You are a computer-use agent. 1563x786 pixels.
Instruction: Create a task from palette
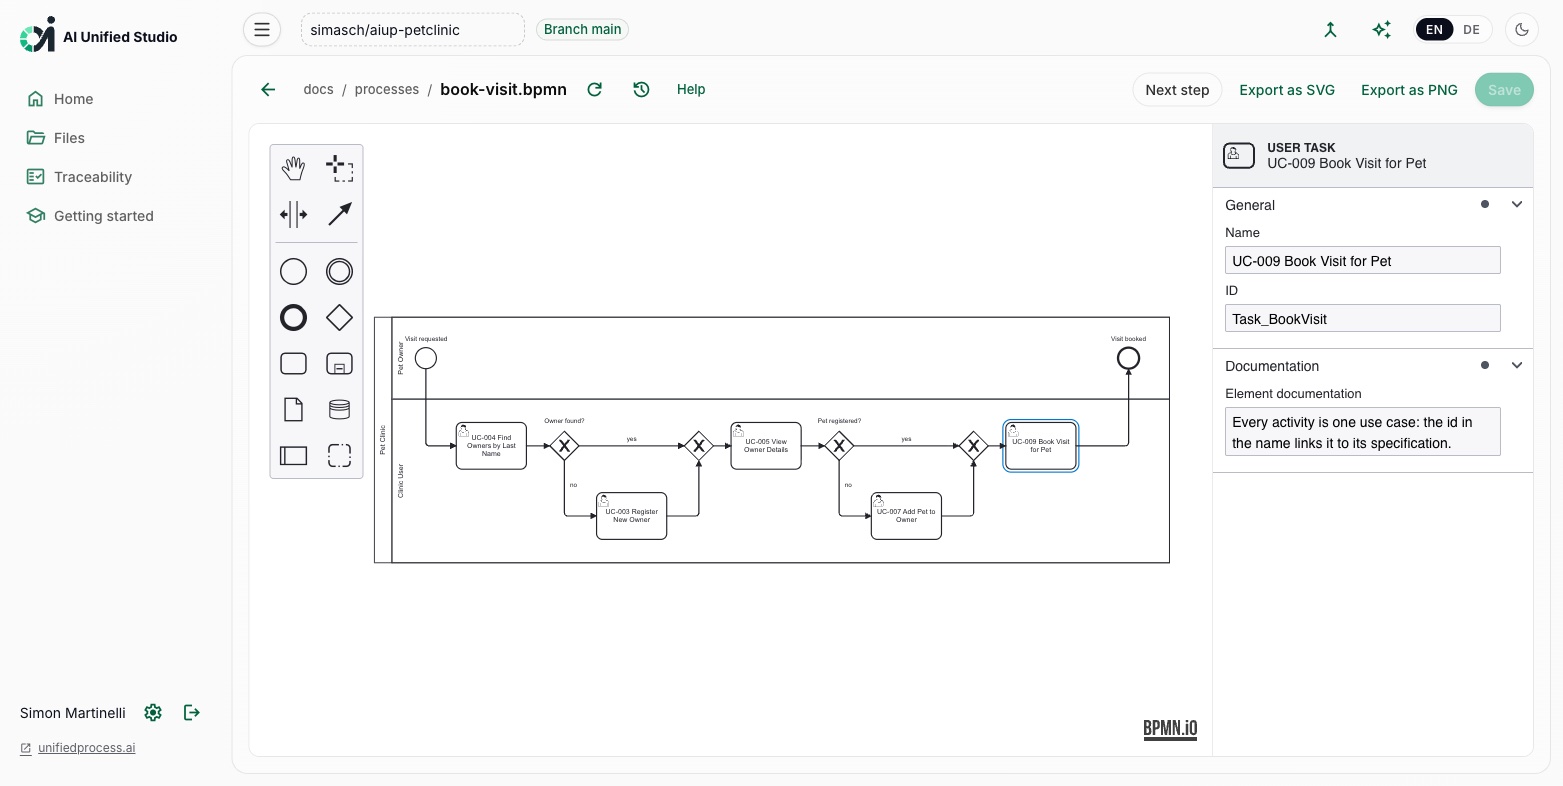293,363
